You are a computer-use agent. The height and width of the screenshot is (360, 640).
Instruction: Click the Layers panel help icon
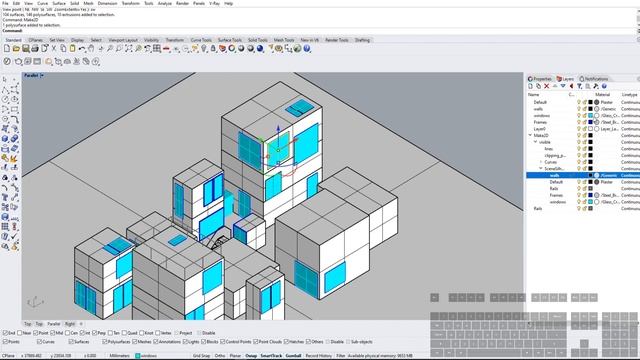[604, 86]
